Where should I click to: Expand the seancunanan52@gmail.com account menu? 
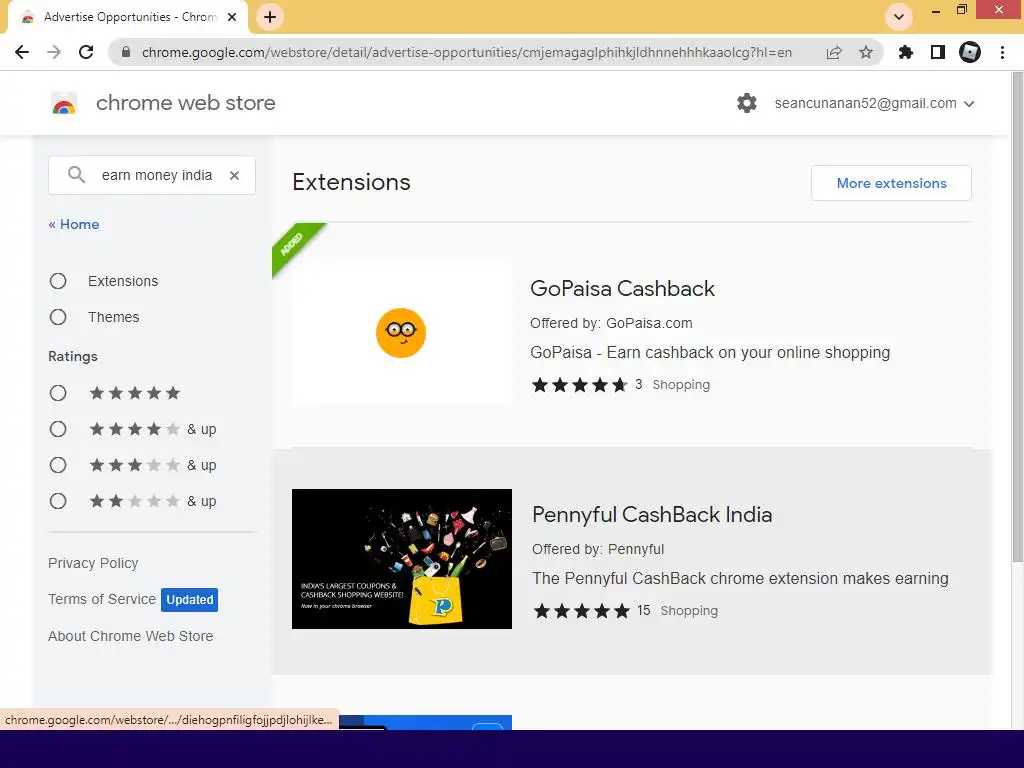[x=874, y=103]
